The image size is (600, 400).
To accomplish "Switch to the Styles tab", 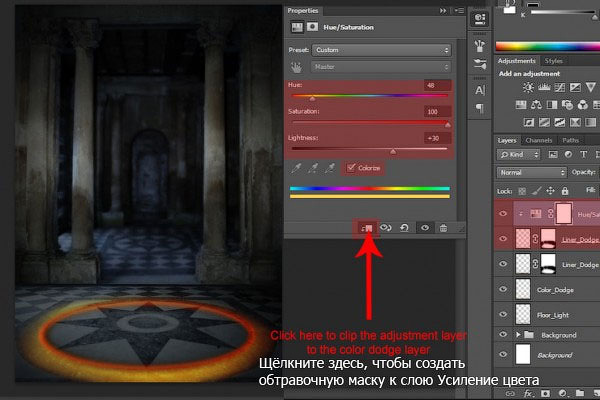I will click(x=555, y=61).
